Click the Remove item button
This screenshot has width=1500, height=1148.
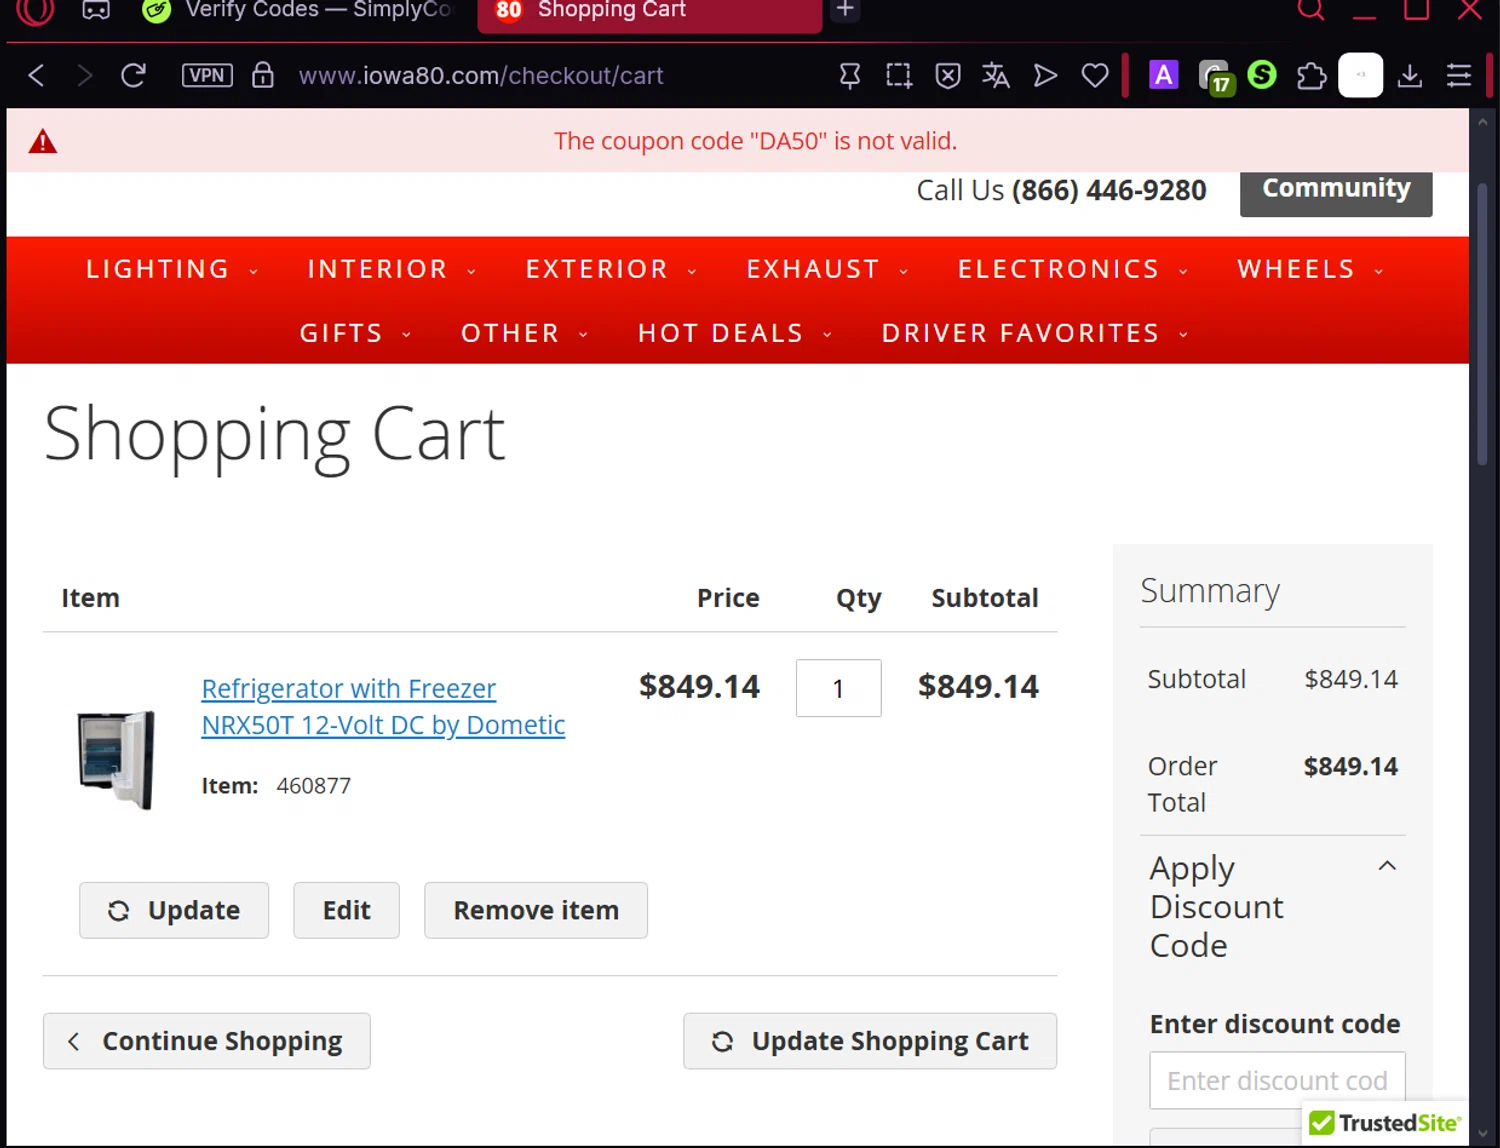point(536,910)
